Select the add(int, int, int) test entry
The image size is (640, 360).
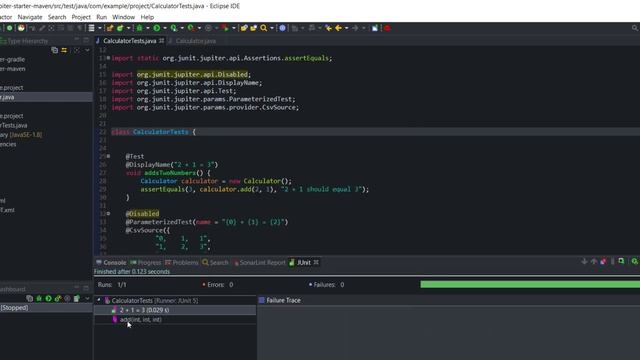(x=140, y=320)
